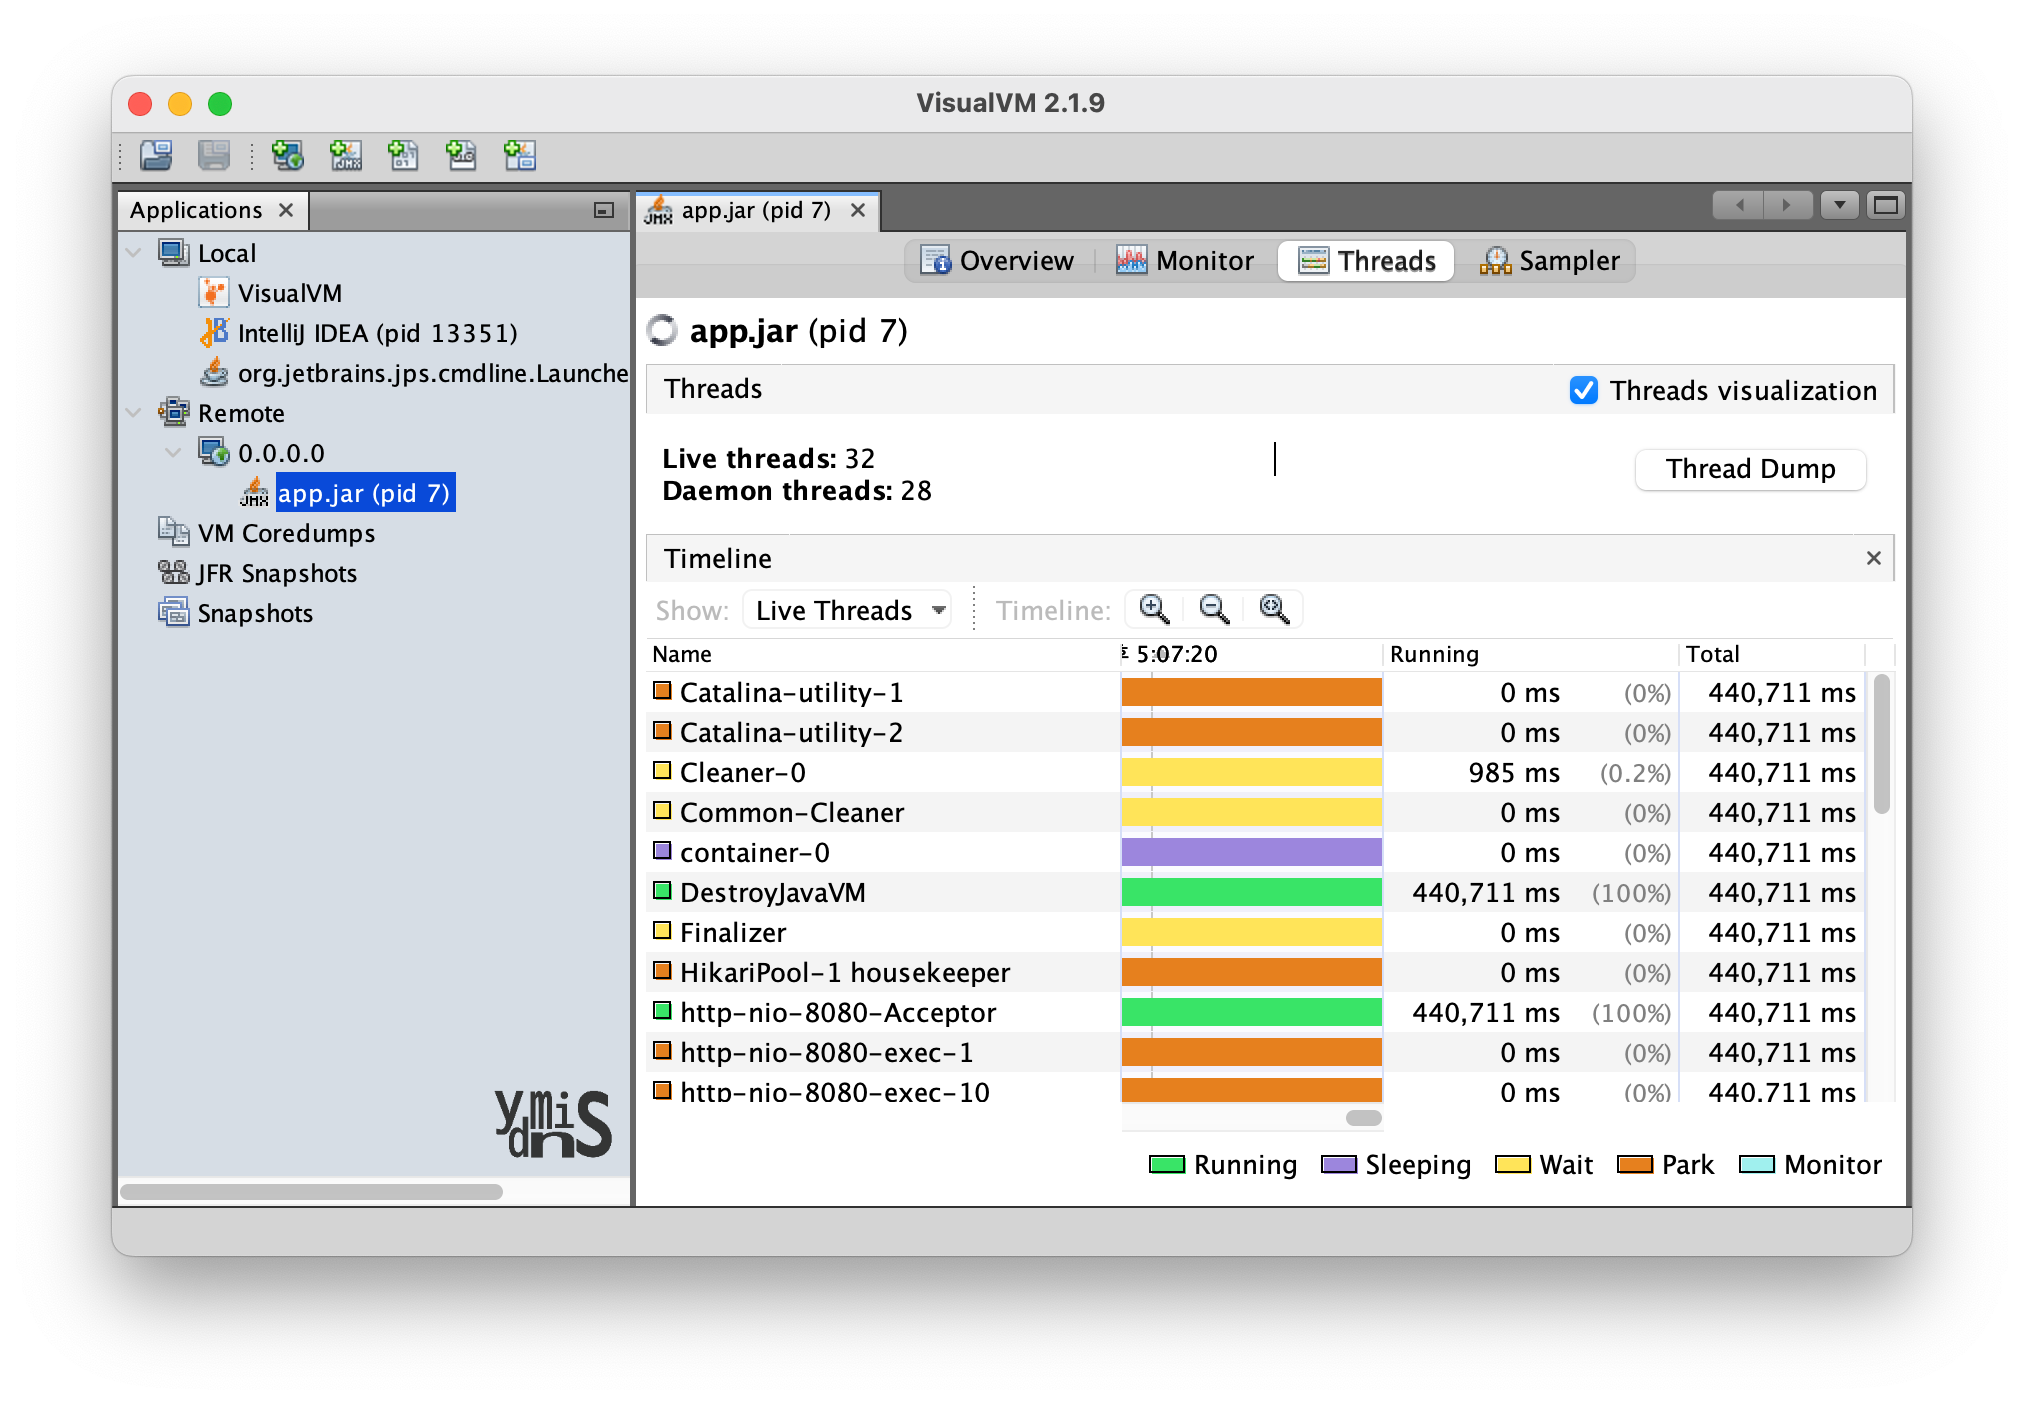Click the Load Snapshot toolbar icon
The height and width of the screenshot is (1404, 2024).
tap(156, 155)
